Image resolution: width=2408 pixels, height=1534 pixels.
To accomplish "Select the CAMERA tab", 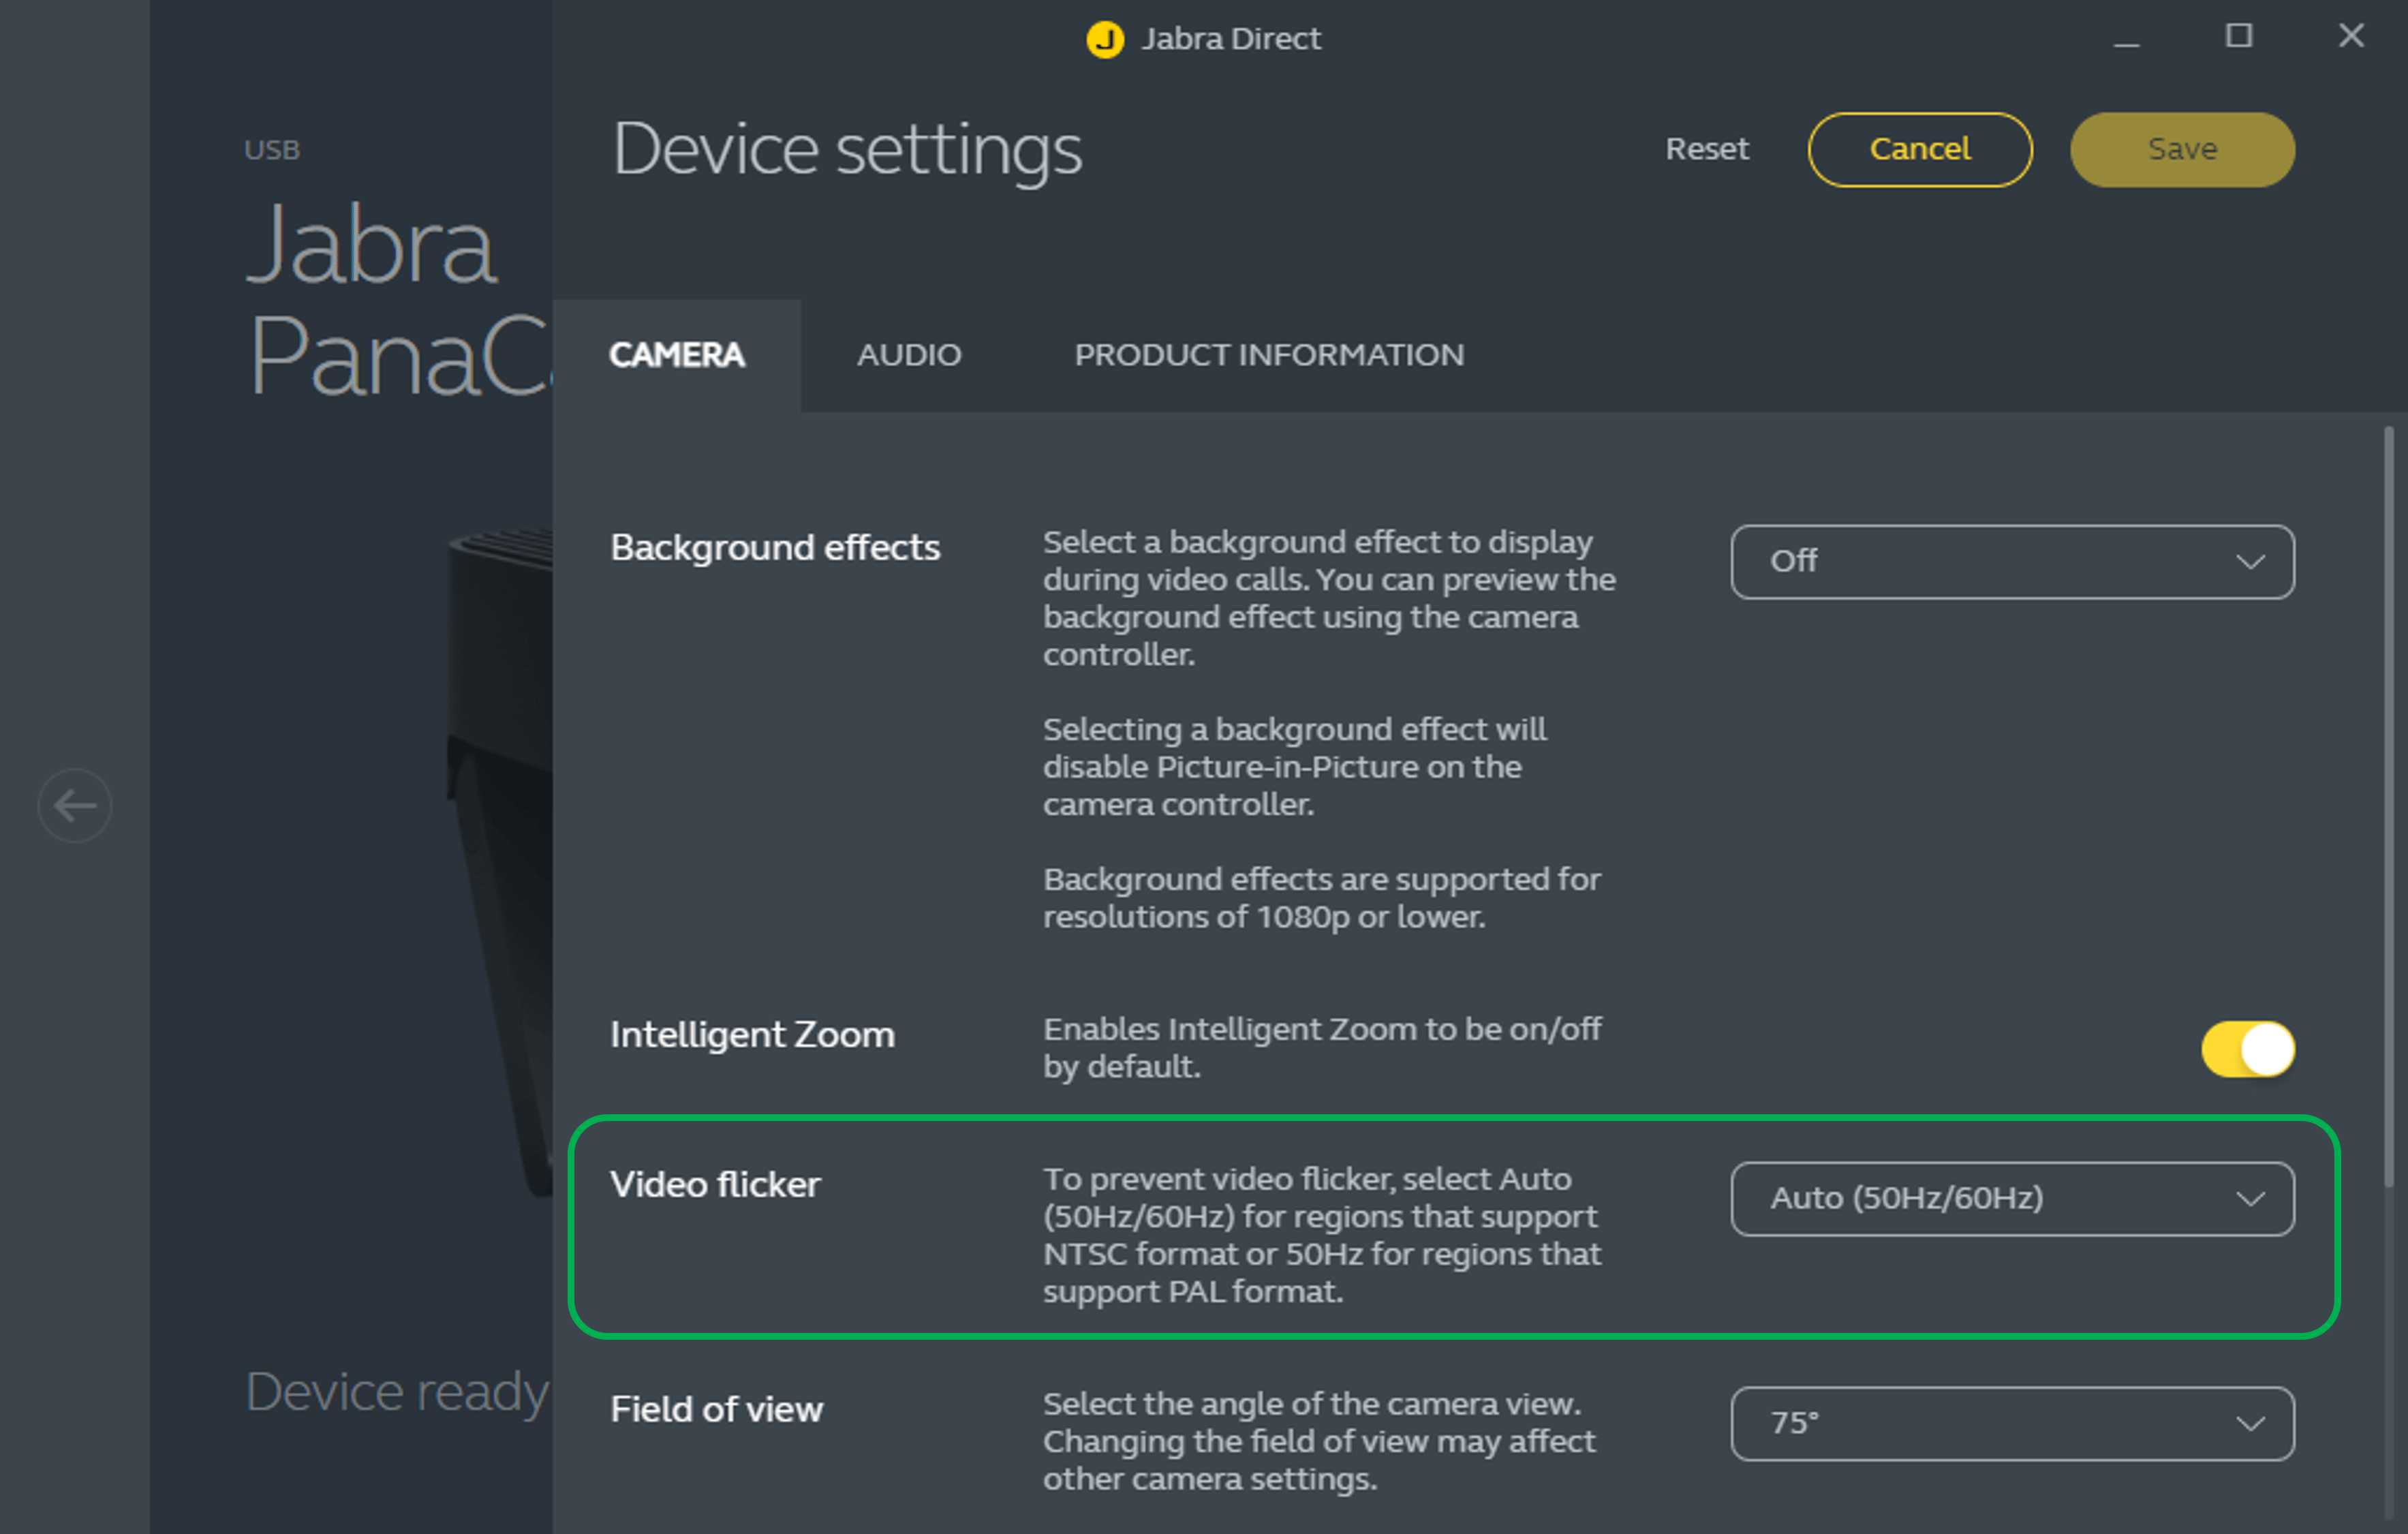I will point(677,355).
